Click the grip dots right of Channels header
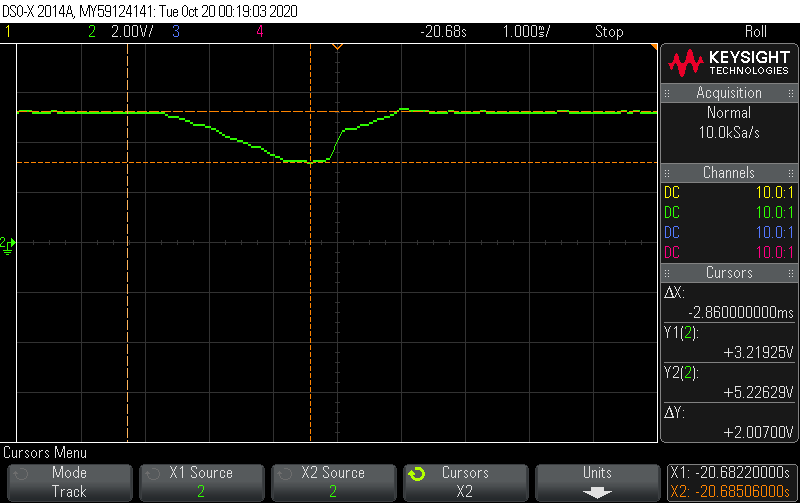800x503 pixels. (x=791, y=172)
